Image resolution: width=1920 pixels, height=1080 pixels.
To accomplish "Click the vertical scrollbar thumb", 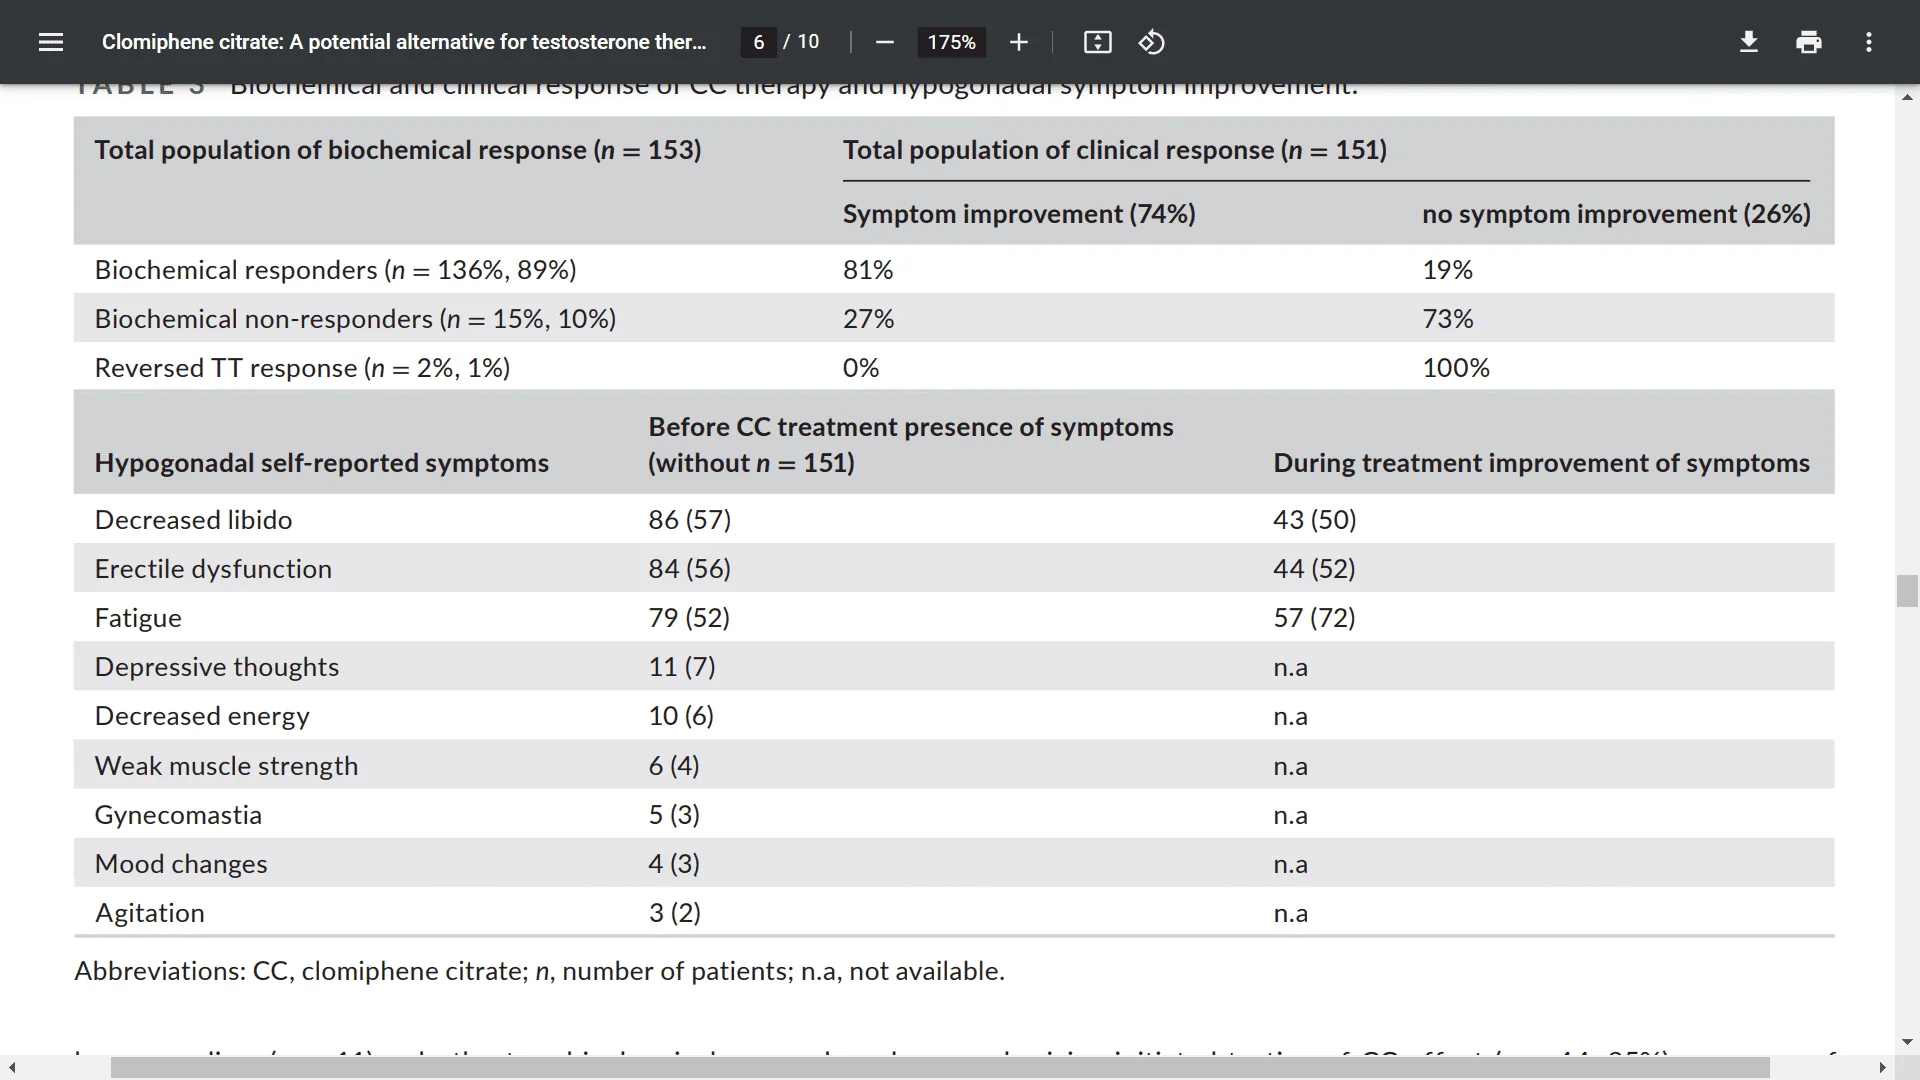I will pos(1907,591).
